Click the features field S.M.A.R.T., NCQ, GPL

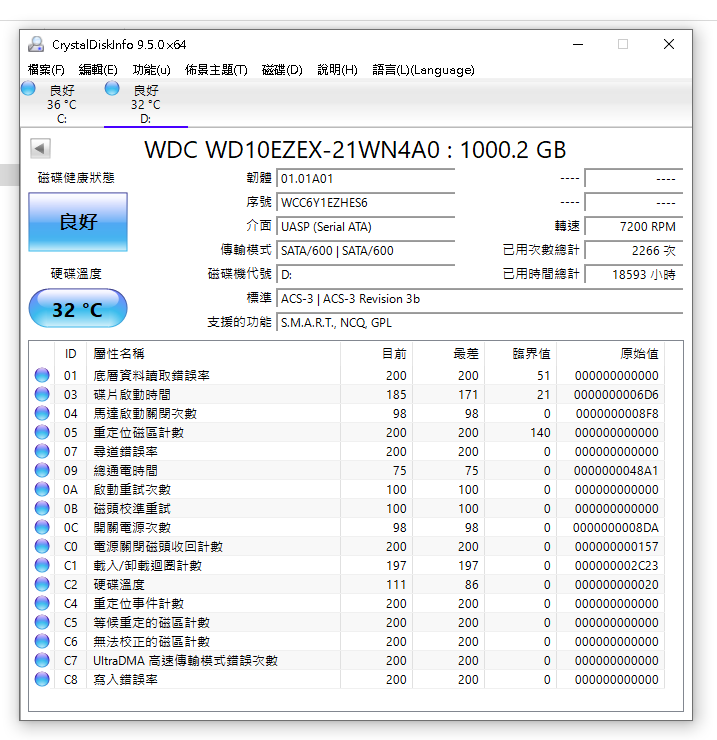pos(480,323)
